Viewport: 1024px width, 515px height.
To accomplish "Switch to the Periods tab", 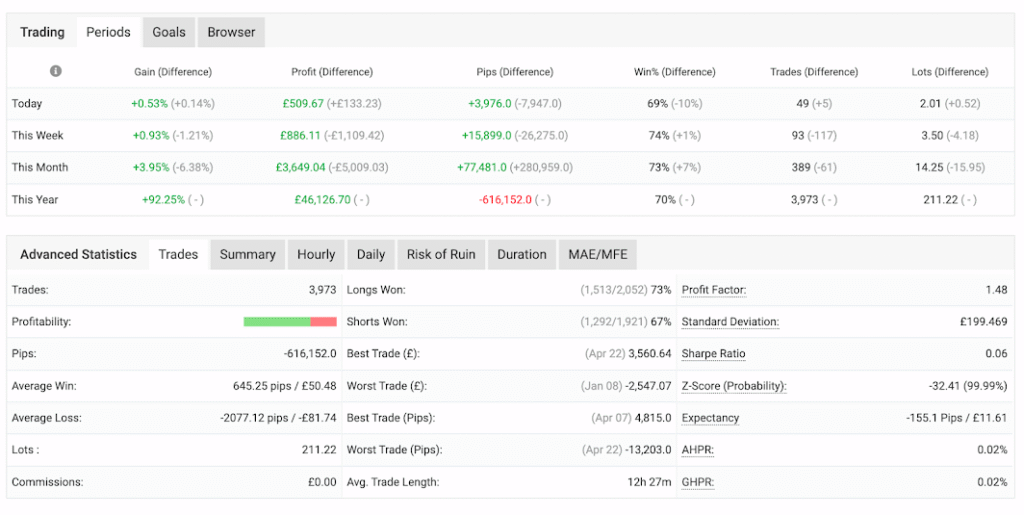I will 108,32.
